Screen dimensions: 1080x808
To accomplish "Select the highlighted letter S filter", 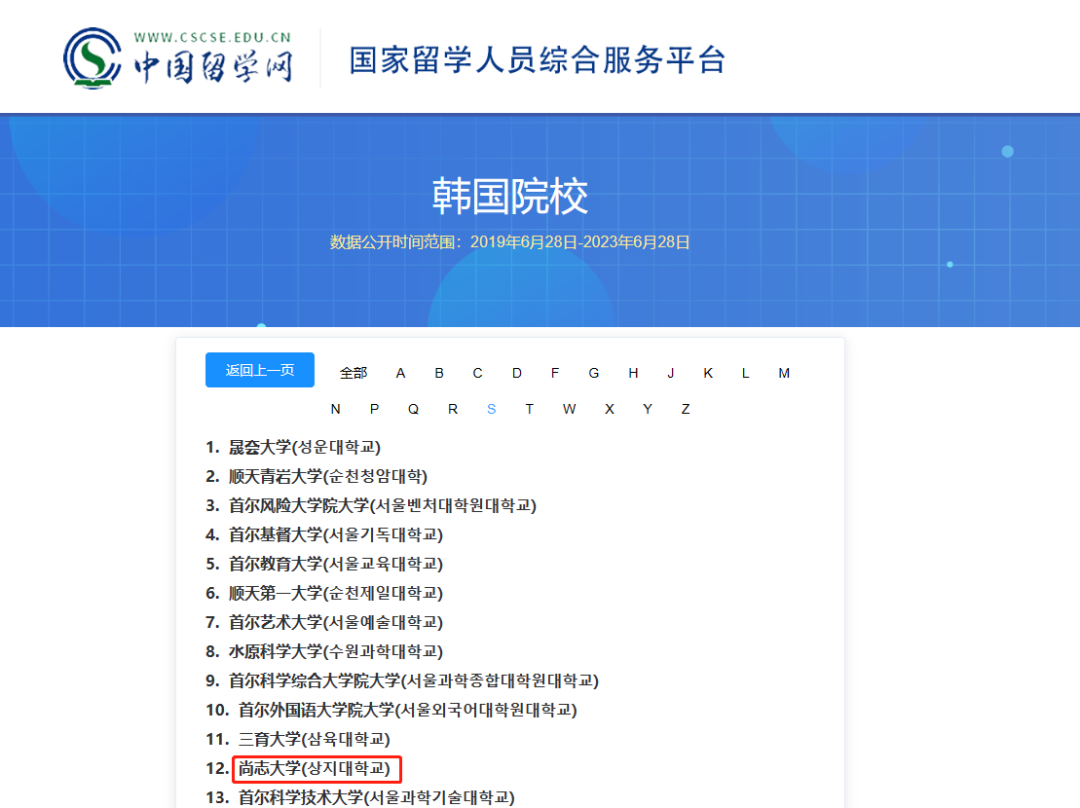I will (491, 408).
